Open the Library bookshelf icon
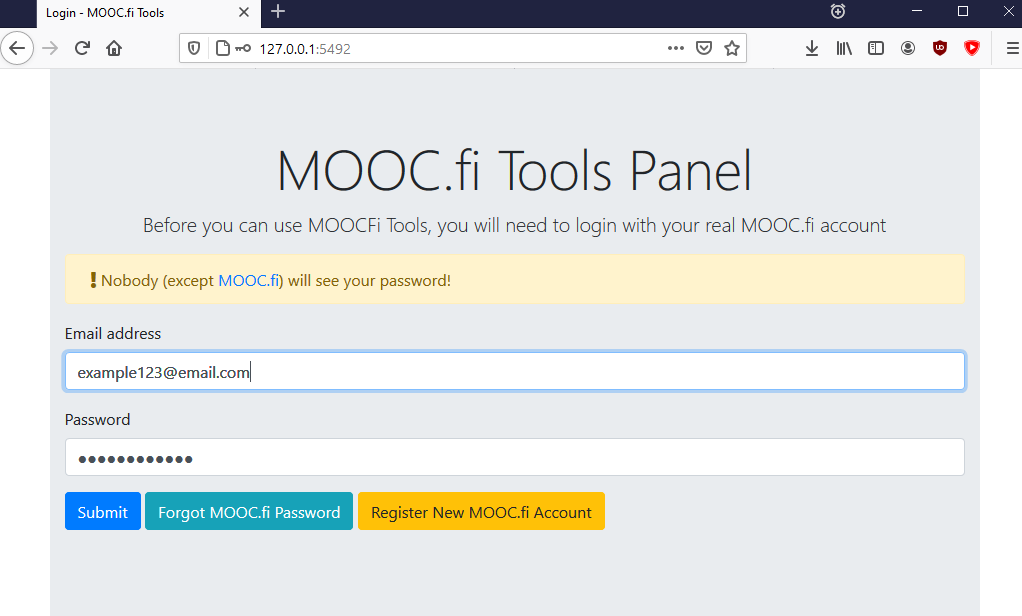Viewport: 1022px width, 616px height. click(844, 48)
